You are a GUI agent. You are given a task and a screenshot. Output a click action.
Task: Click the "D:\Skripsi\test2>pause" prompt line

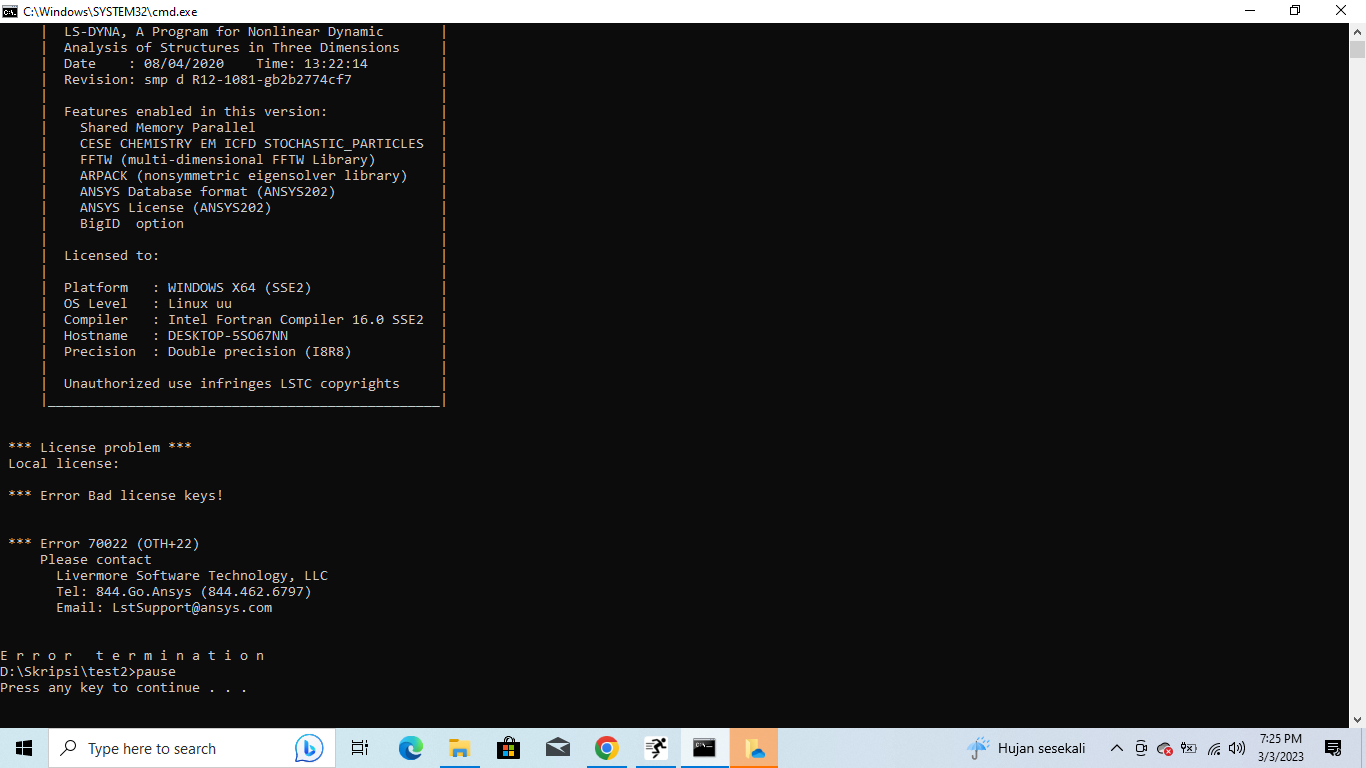[88, 671]
